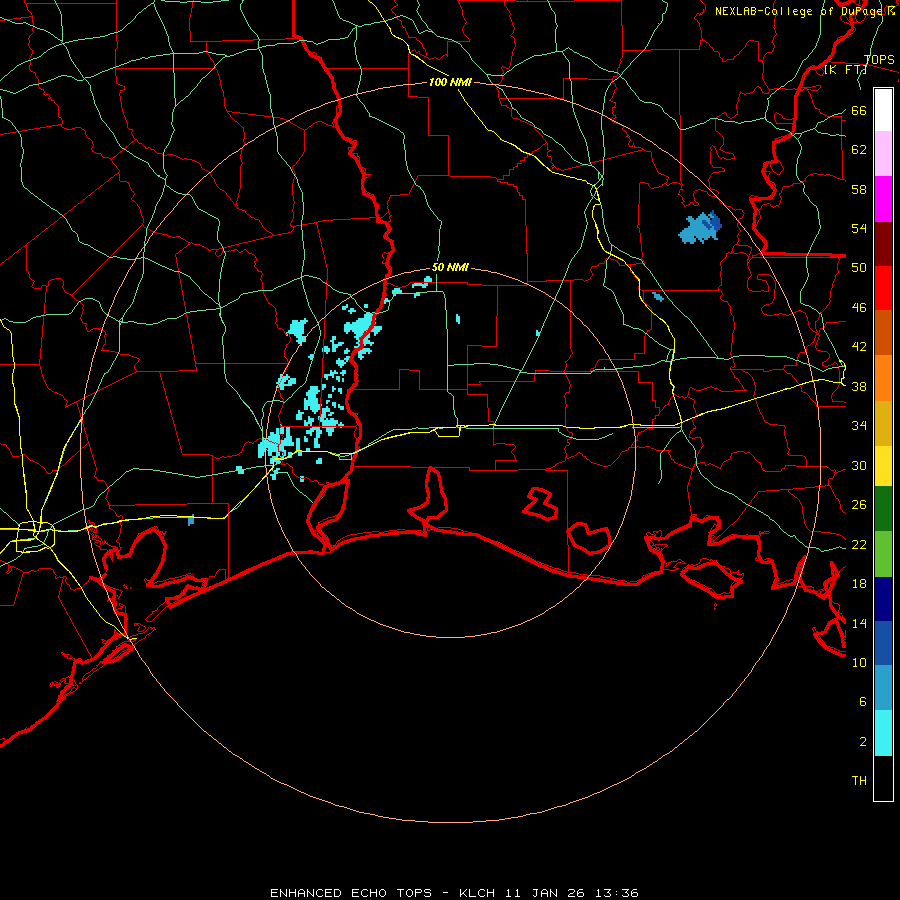This screenshot has width=900, height=900.
Task: Click the cyan legend swatch
Action: point(883,733)
